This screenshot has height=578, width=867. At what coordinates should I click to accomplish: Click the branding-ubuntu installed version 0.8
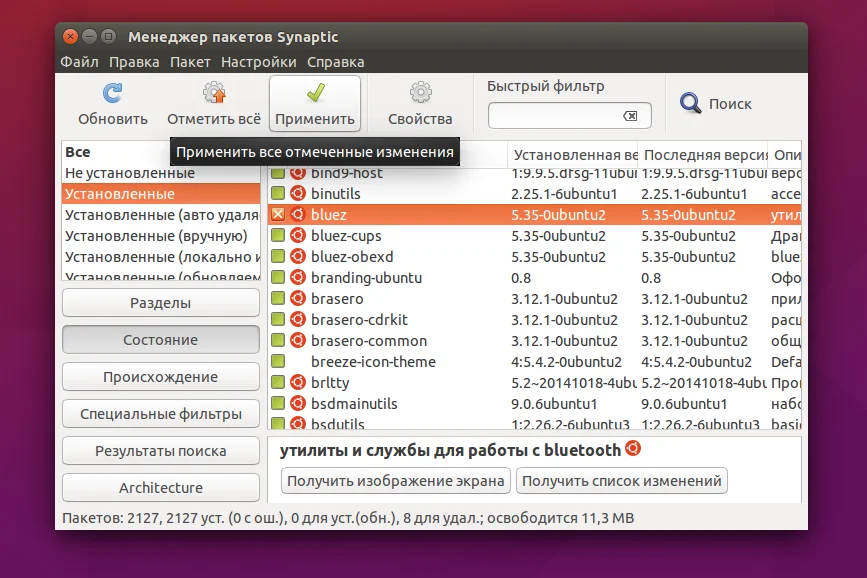point(521,278)
